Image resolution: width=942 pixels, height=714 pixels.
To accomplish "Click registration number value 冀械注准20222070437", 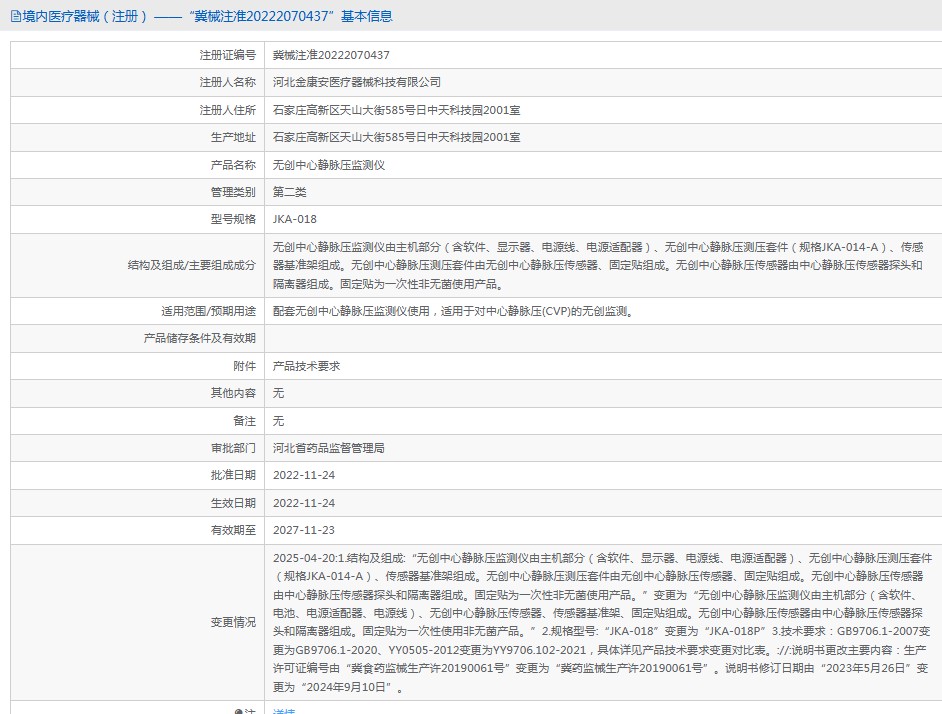I will point(331,55).
